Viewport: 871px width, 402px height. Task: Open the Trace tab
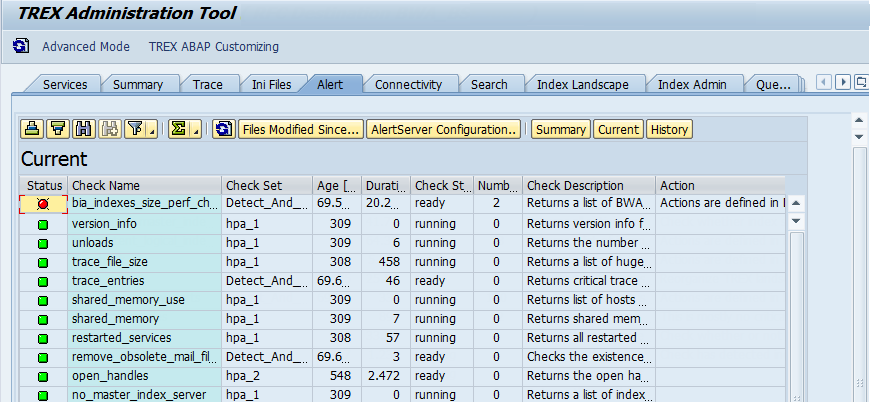click(208, 84)
